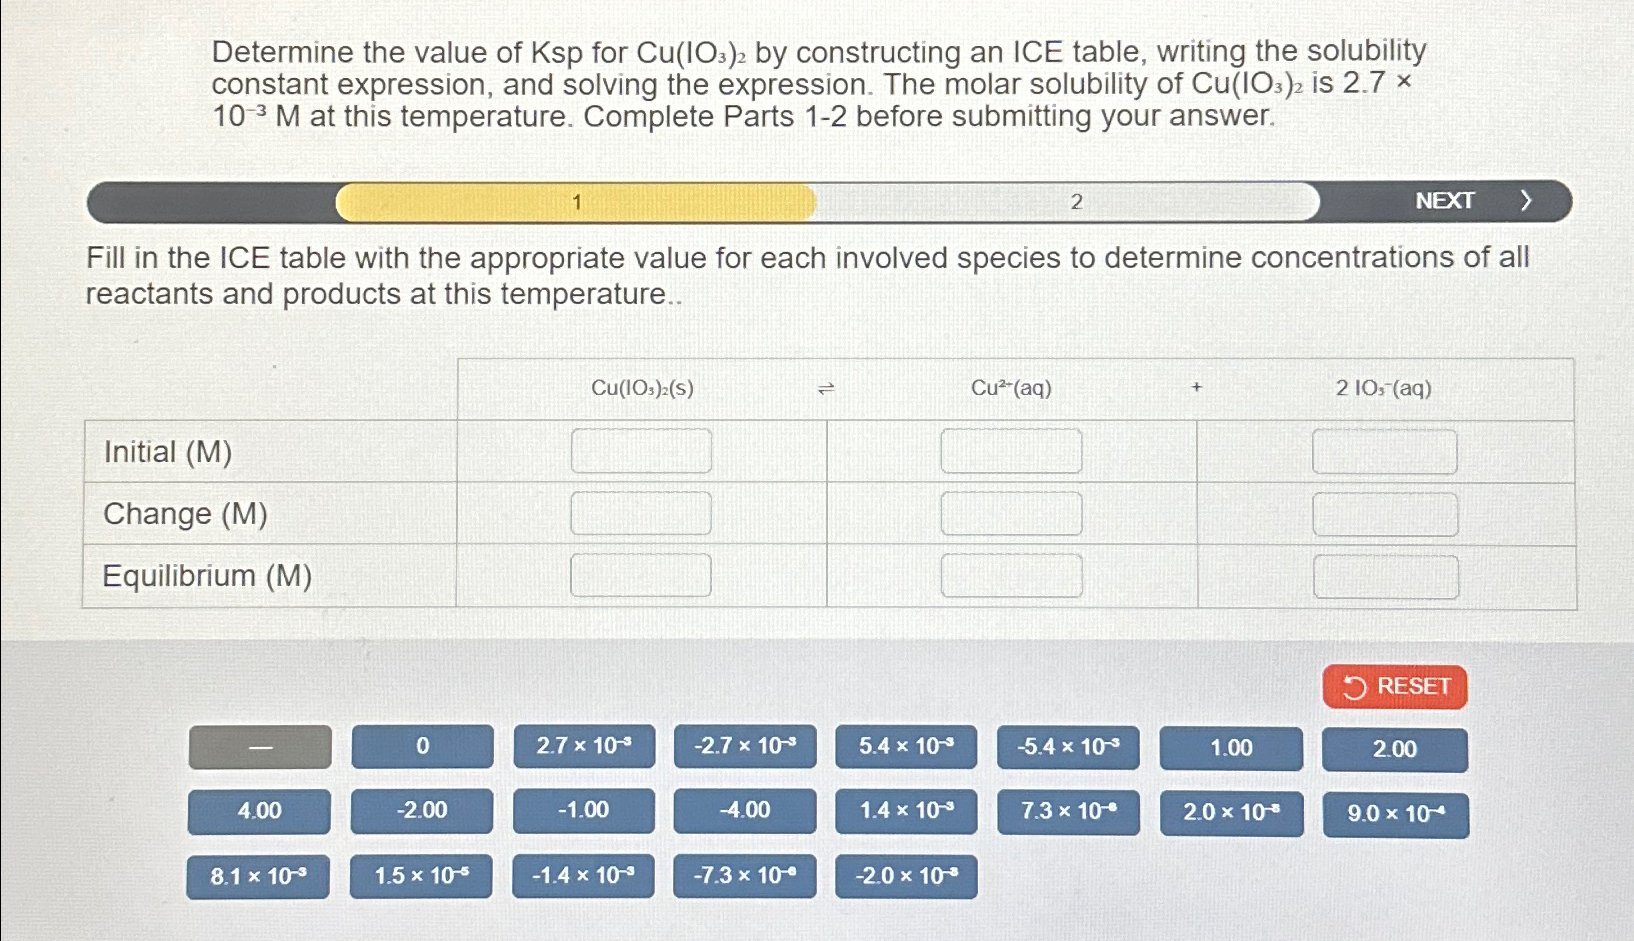Viewport: 1634px width, 941px height.
Task: Select the 1.00 answer tile
Action: pos(1231,748)
